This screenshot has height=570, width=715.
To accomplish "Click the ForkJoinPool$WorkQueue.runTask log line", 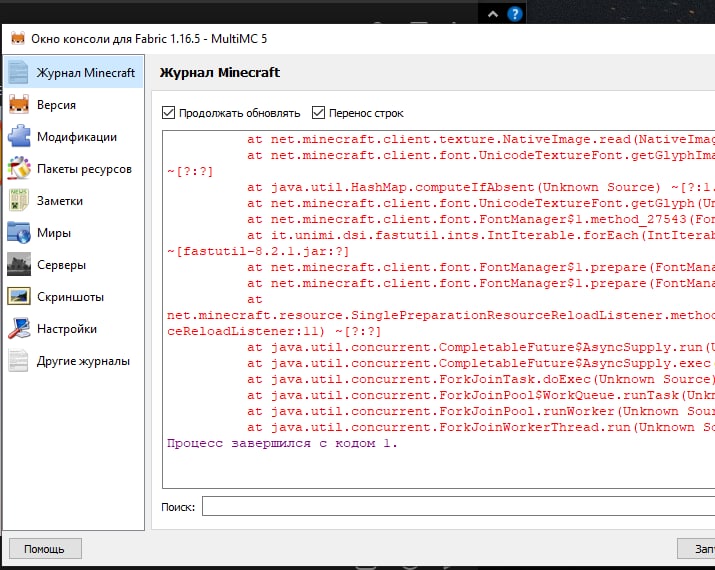I will pos(481,395).
